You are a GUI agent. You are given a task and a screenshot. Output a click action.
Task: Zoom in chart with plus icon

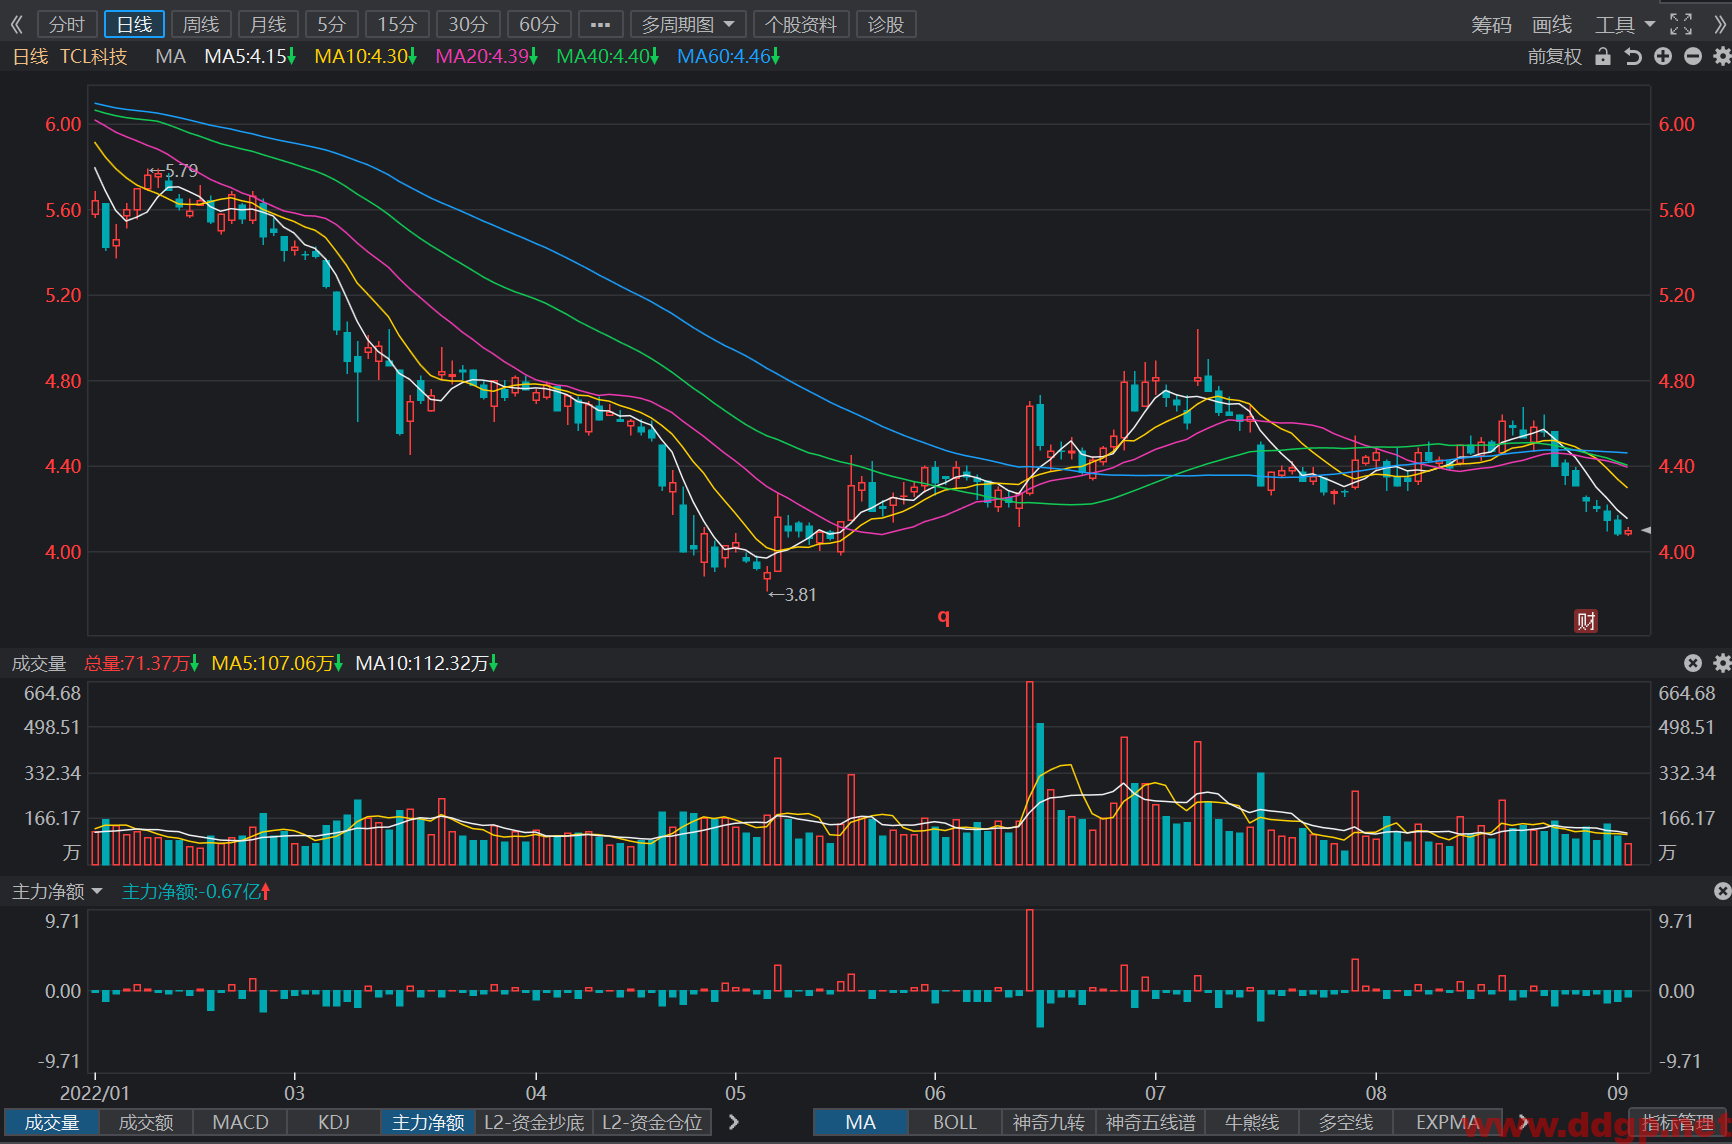coord(1663,57)
